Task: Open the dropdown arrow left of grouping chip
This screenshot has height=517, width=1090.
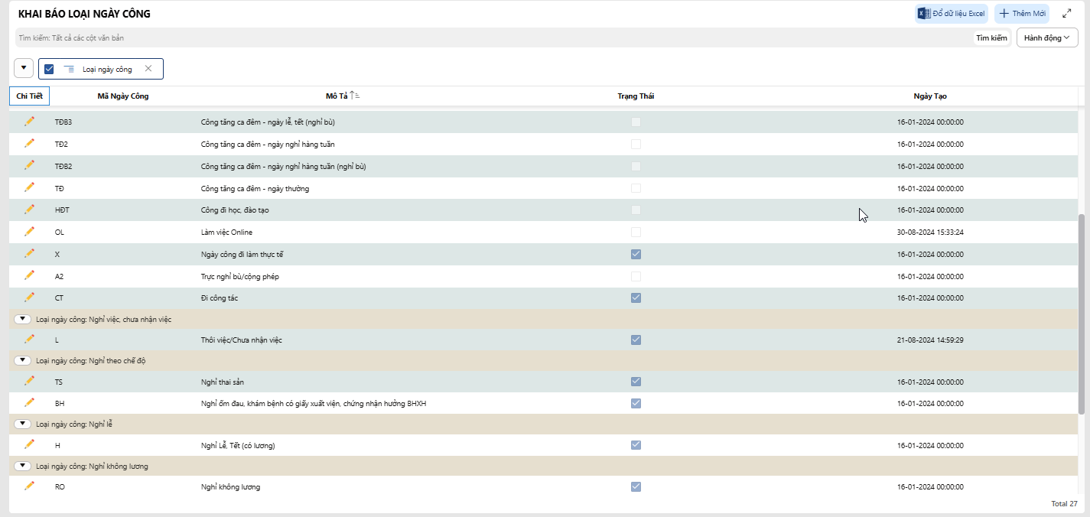Action: [24, 68]
